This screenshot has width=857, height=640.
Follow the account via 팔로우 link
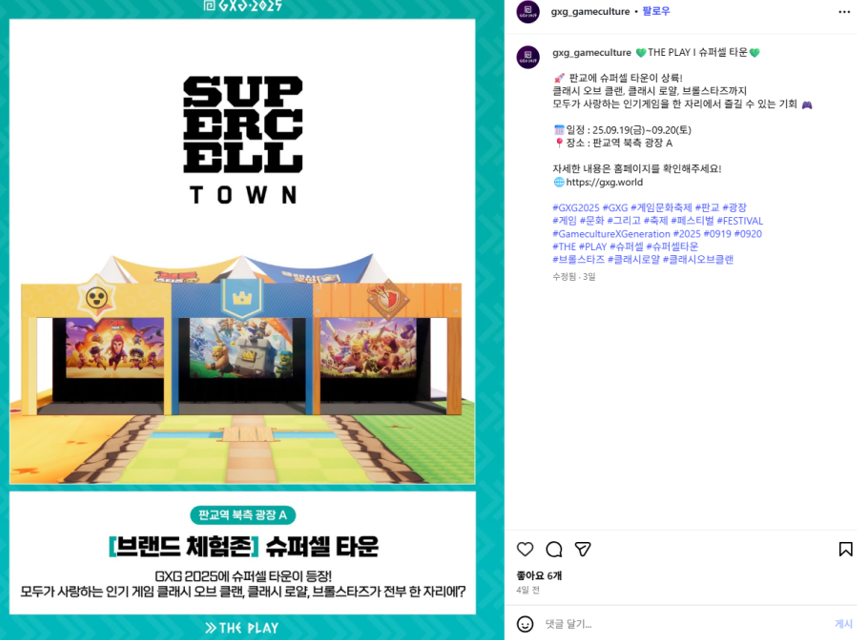click(x=656, y=11)
